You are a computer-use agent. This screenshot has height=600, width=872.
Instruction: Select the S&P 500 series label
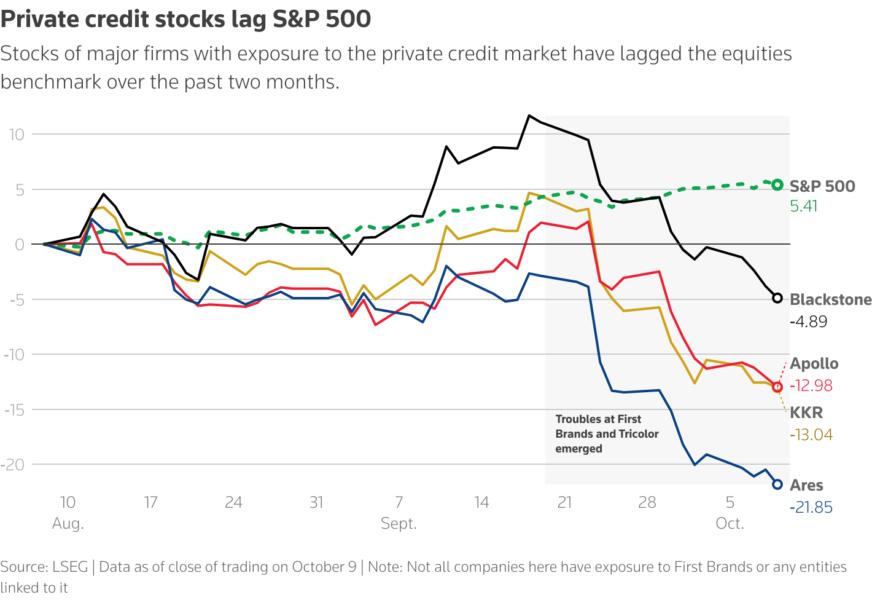point(823,185)
